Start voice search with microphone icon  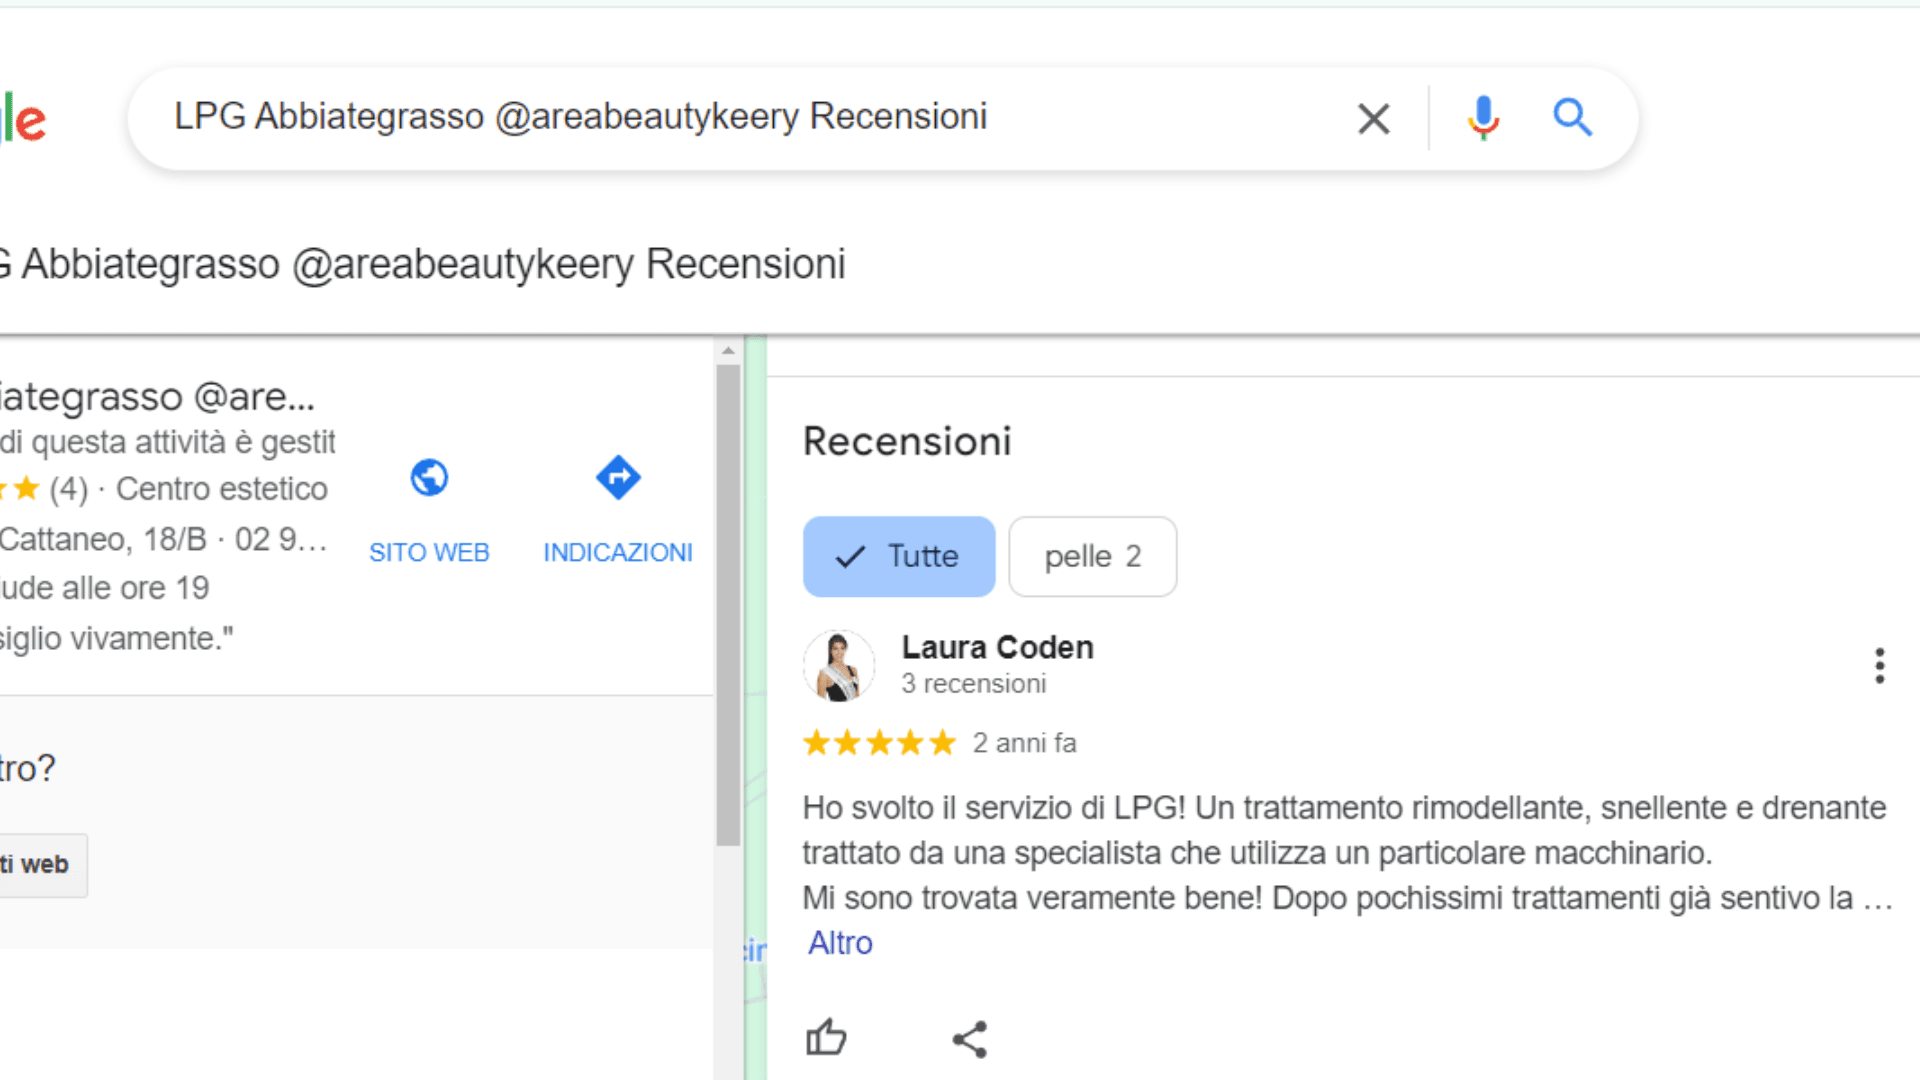[1483, 118]
